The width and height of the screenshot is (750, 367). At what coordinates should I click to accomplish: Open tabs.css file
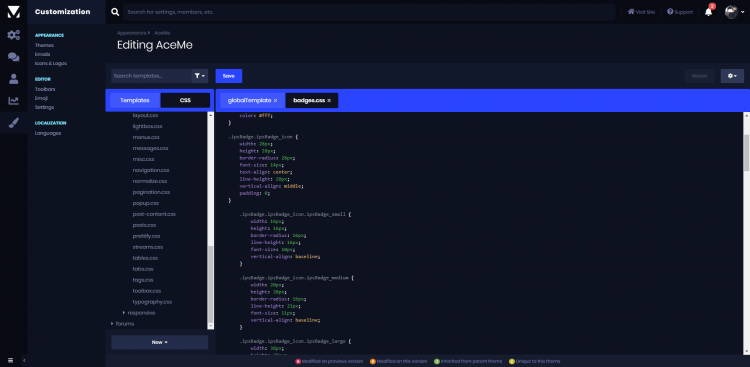pyautogui.click(x=143, y=269)
